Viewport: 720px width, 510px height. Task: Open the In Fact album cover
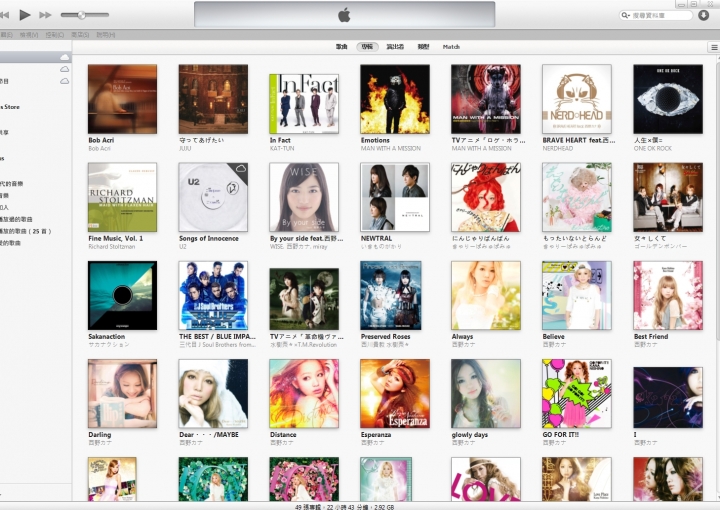(304, 104)
